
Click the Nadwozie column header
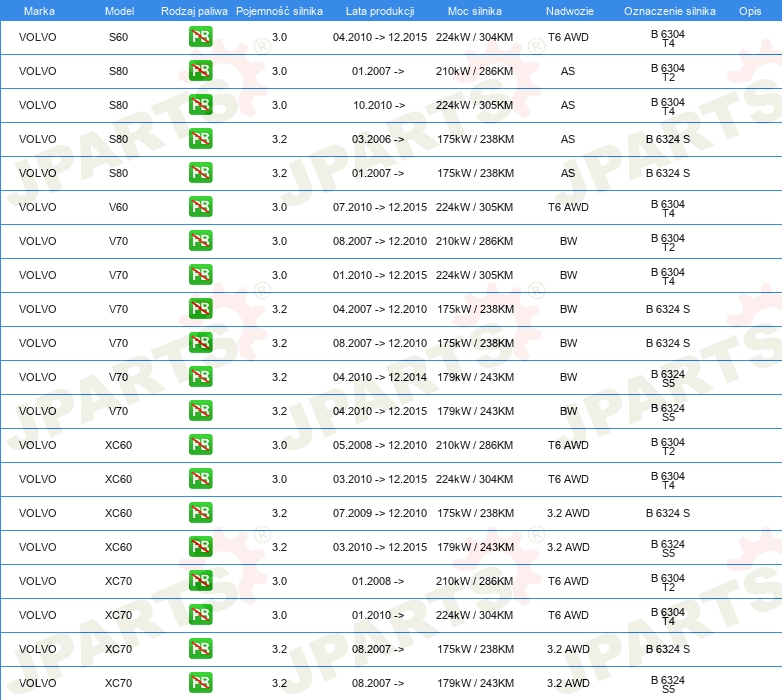(x=570, y=11)
